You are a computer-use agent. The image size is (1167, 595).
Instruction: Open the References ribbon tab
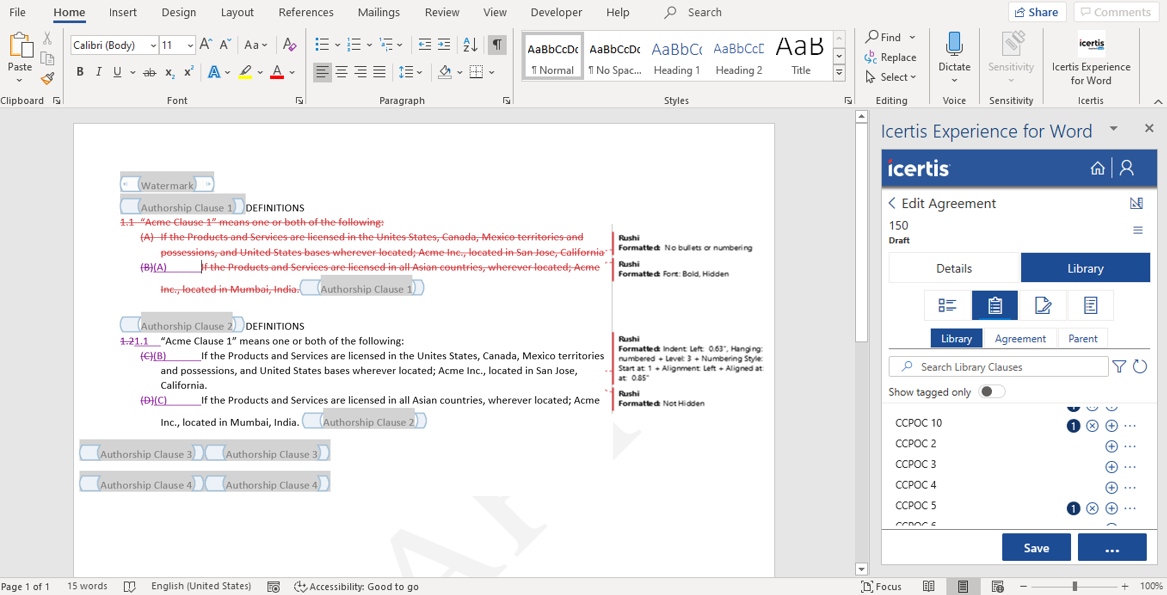[306, 12]
